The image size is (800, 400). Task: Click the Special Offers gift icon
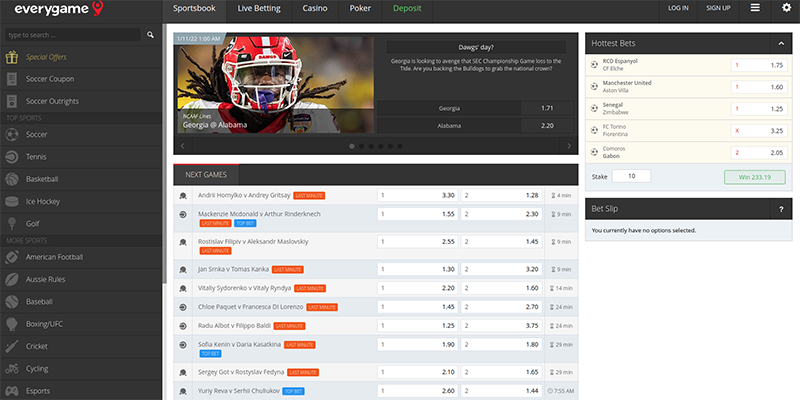(x=12, y=57)
